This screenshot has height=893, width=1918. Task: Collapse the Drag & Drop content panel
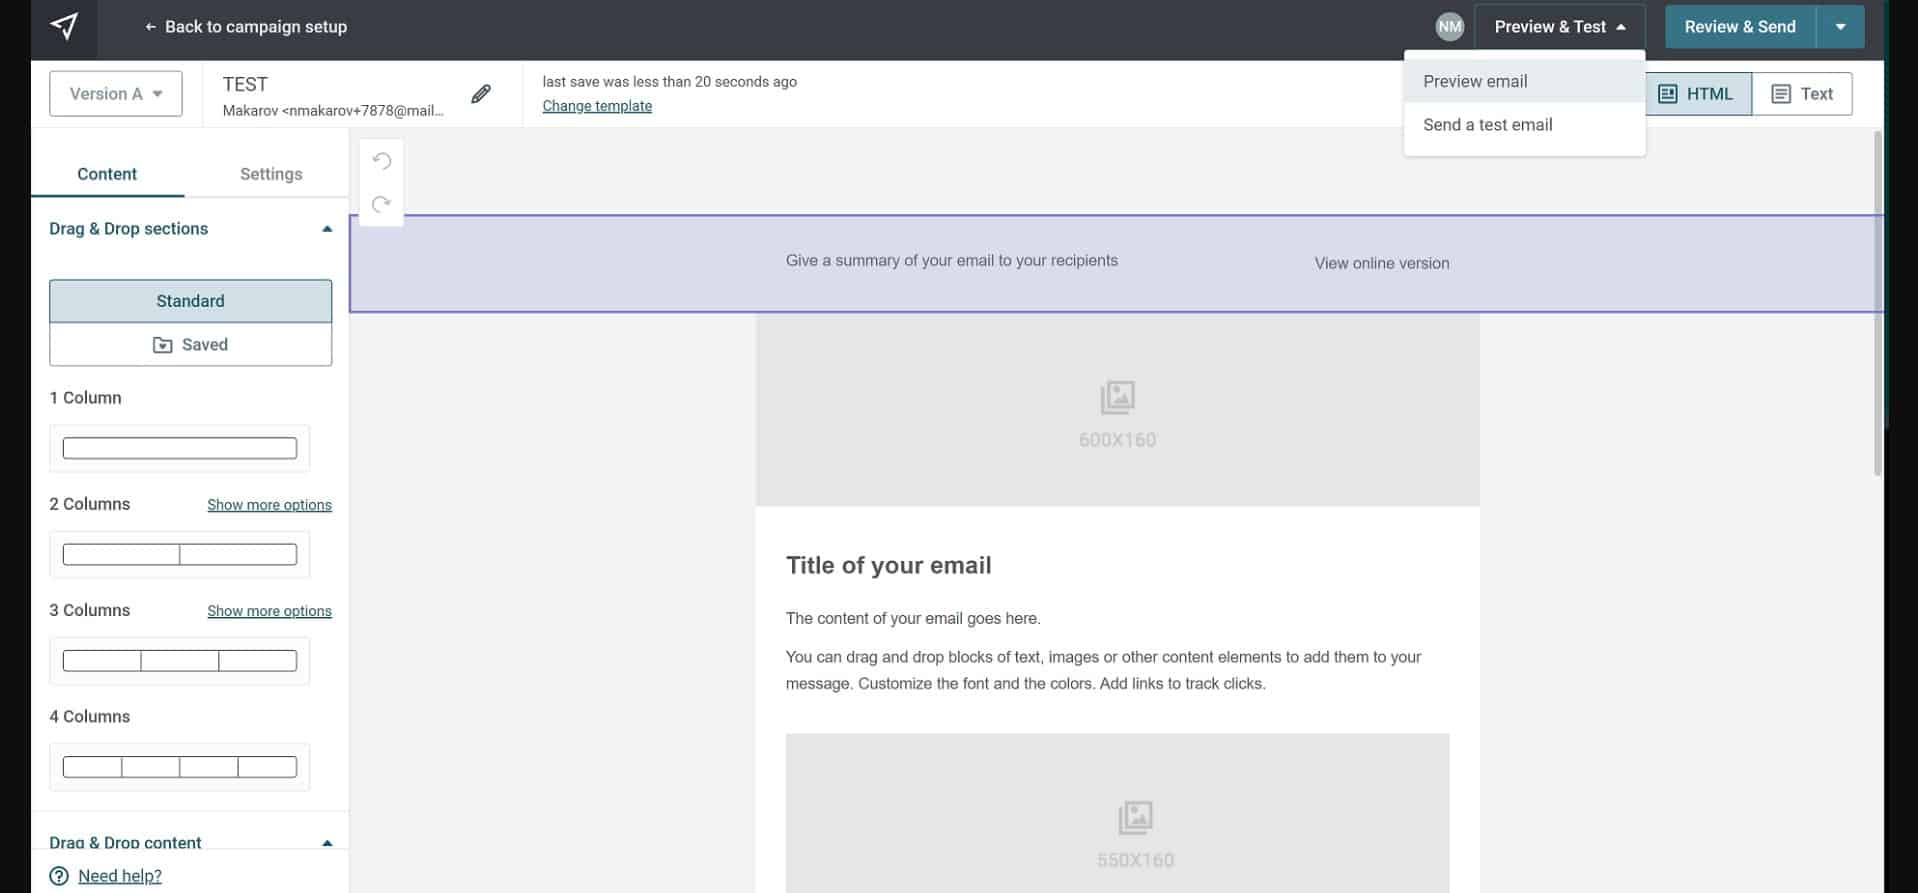coord(327,842)
